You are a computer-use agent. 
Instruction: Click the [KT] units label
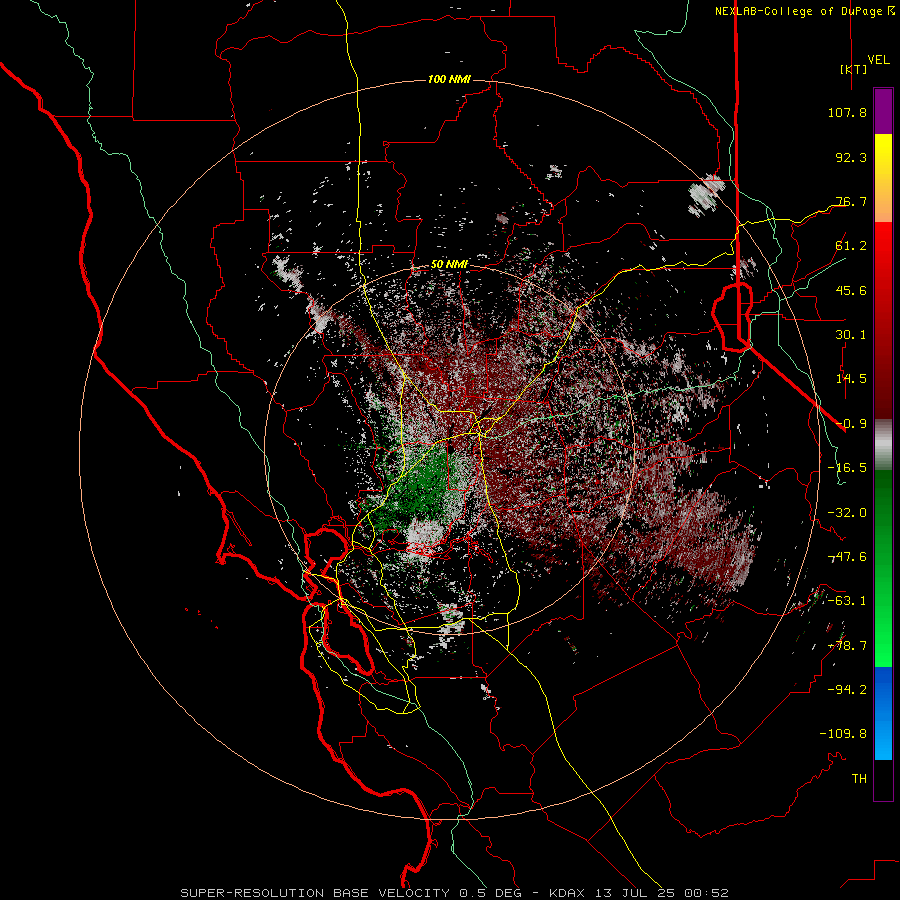click(853, 69)
